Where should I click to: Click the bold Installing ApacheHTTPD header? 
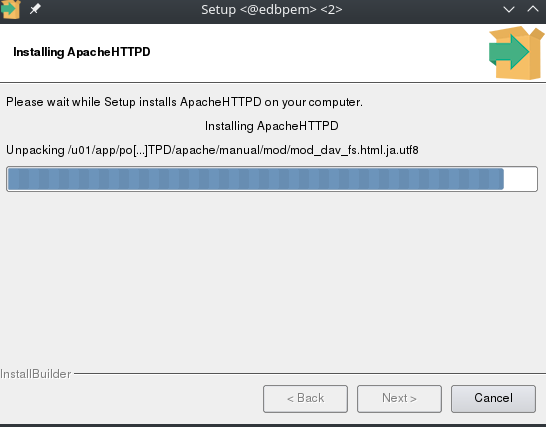pyautogui.click(x=82, y=52)
